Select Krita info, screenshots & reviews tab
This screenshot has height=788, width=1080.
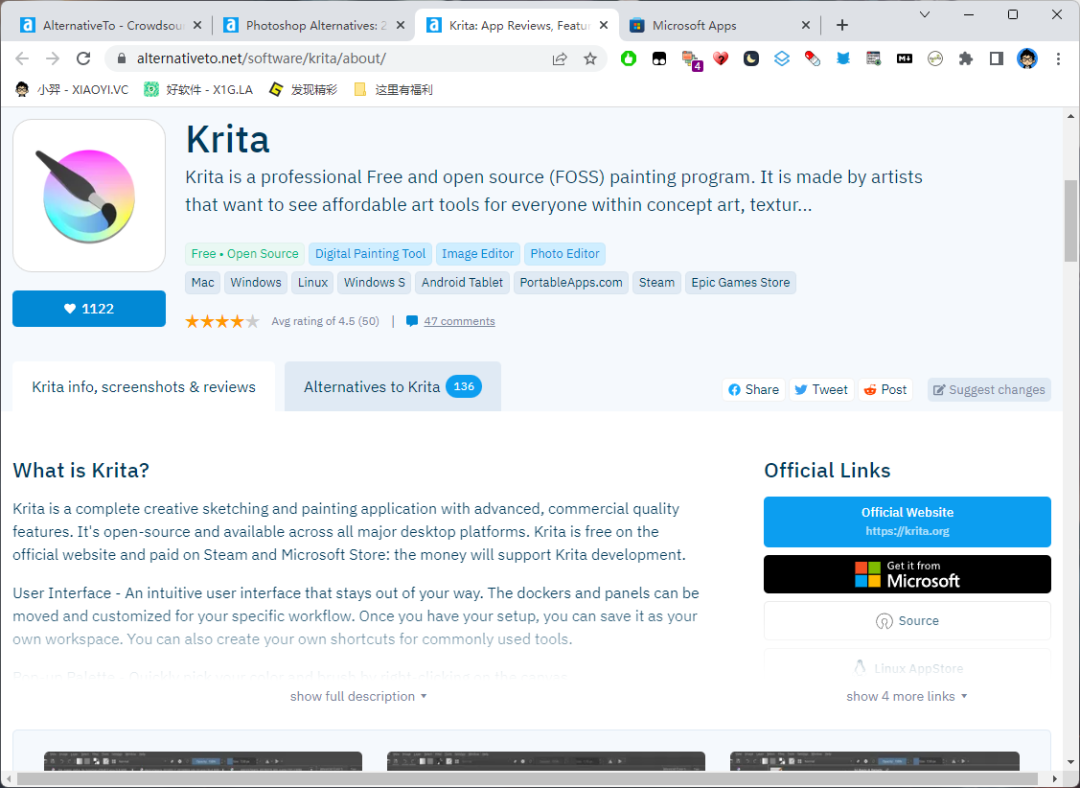point(143,386)
